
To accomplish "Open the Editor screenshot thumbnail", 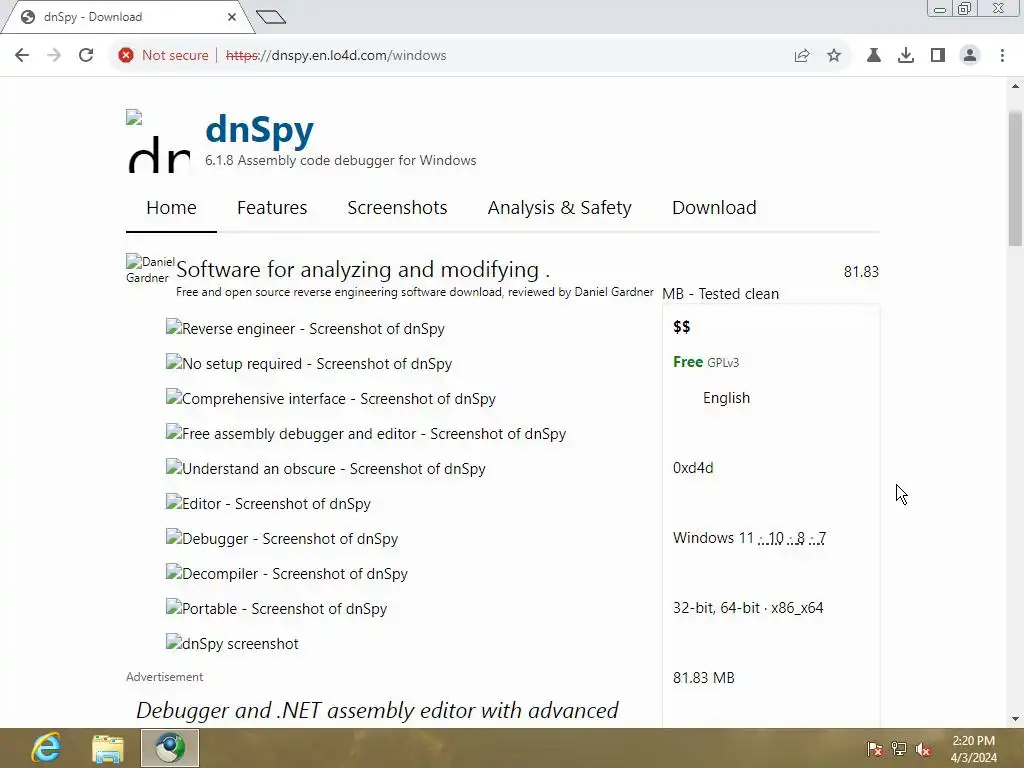I will pyautogui.click(x=268, y=504).
